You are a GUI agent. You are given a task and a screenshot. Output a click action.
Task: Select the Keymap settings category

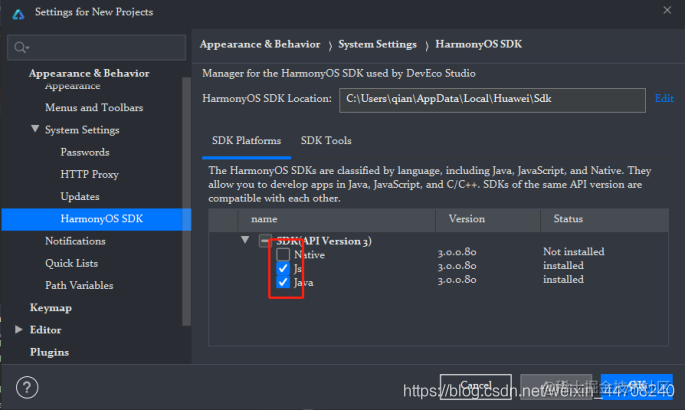[x=51, y=308]
